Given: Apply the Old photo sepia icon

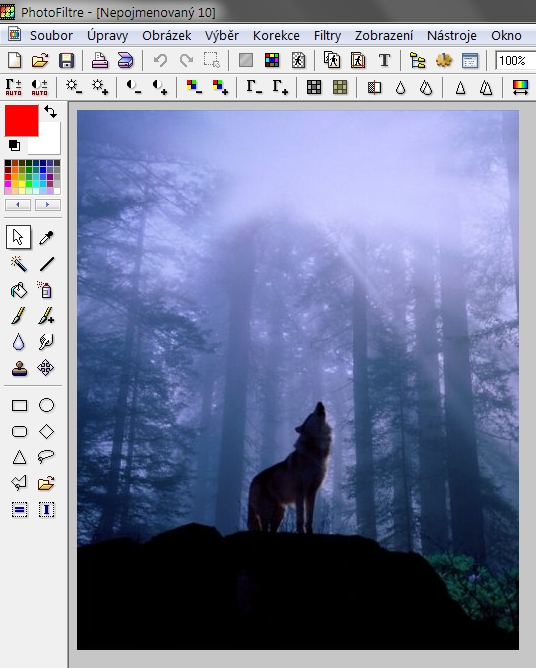Looking at the screenshot, I should point(340,87).
